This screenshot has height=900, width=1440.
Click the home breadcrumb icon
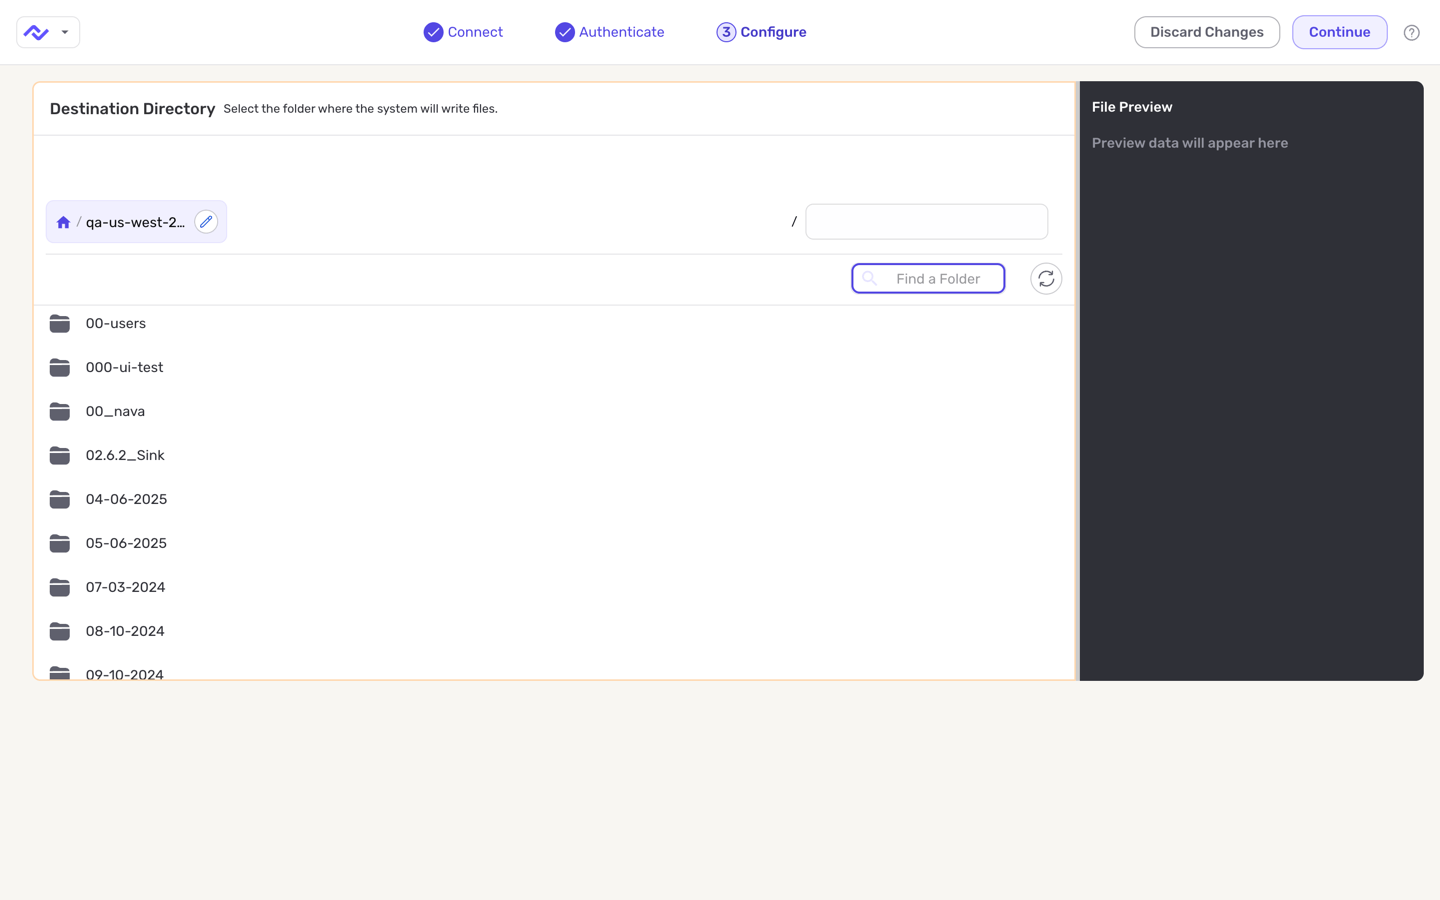pyautogui.click(x=63, y=222)
